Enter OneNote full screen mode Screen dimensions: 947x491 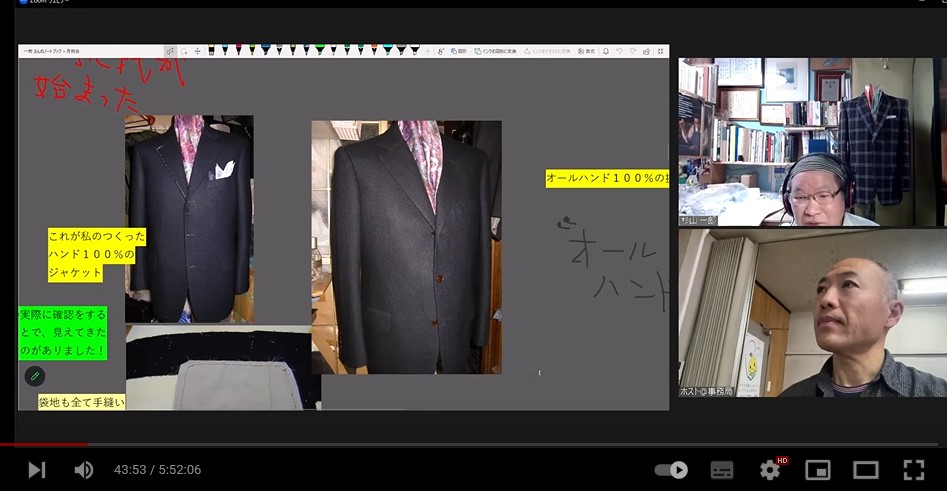pyautogui.click(x=660, y=51)
